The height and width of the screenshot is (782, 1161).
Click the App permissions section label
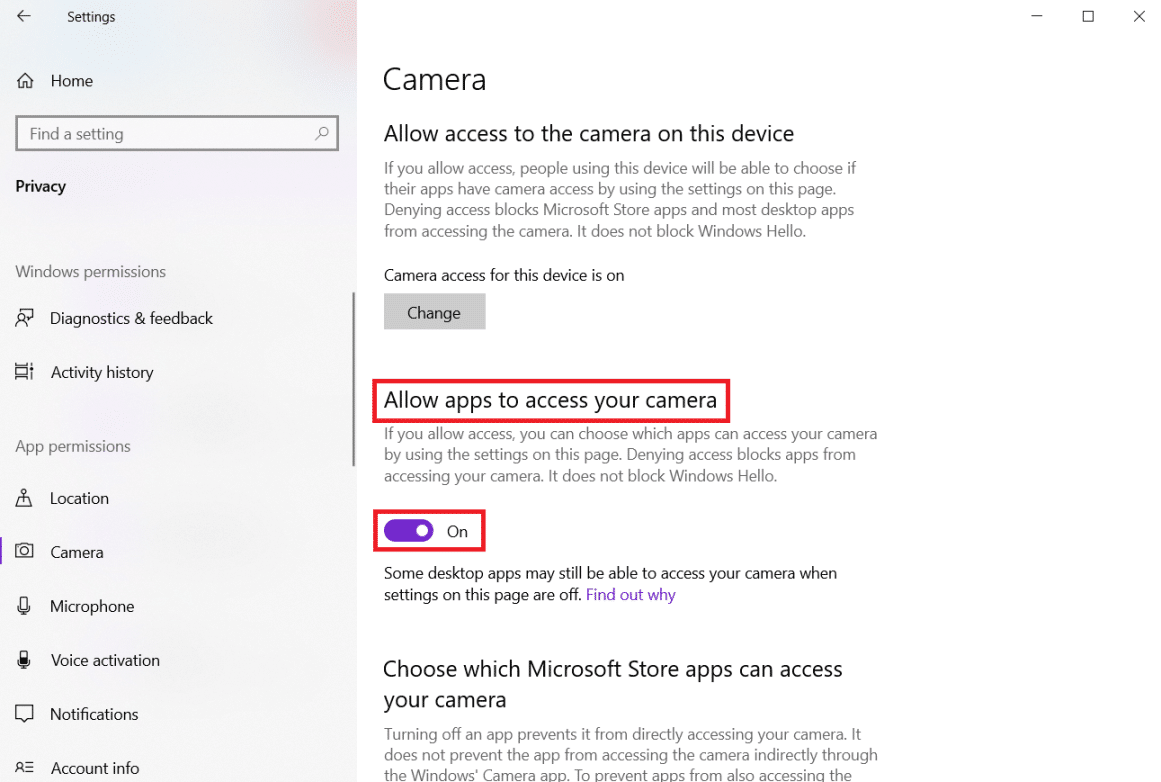73,447
